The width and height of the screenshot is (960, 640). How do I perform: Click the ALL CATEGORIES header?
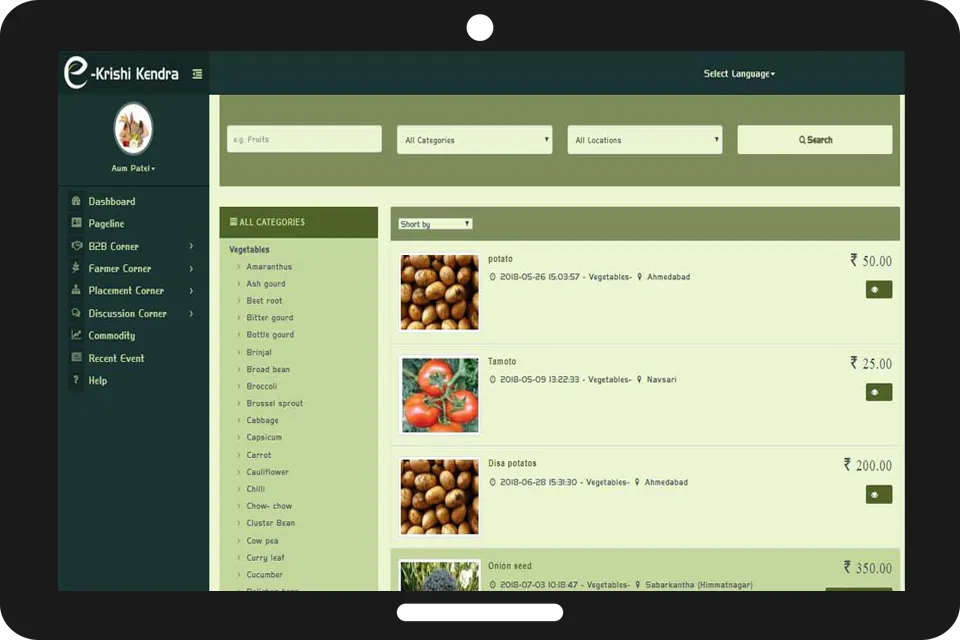[x=299, y=222]
